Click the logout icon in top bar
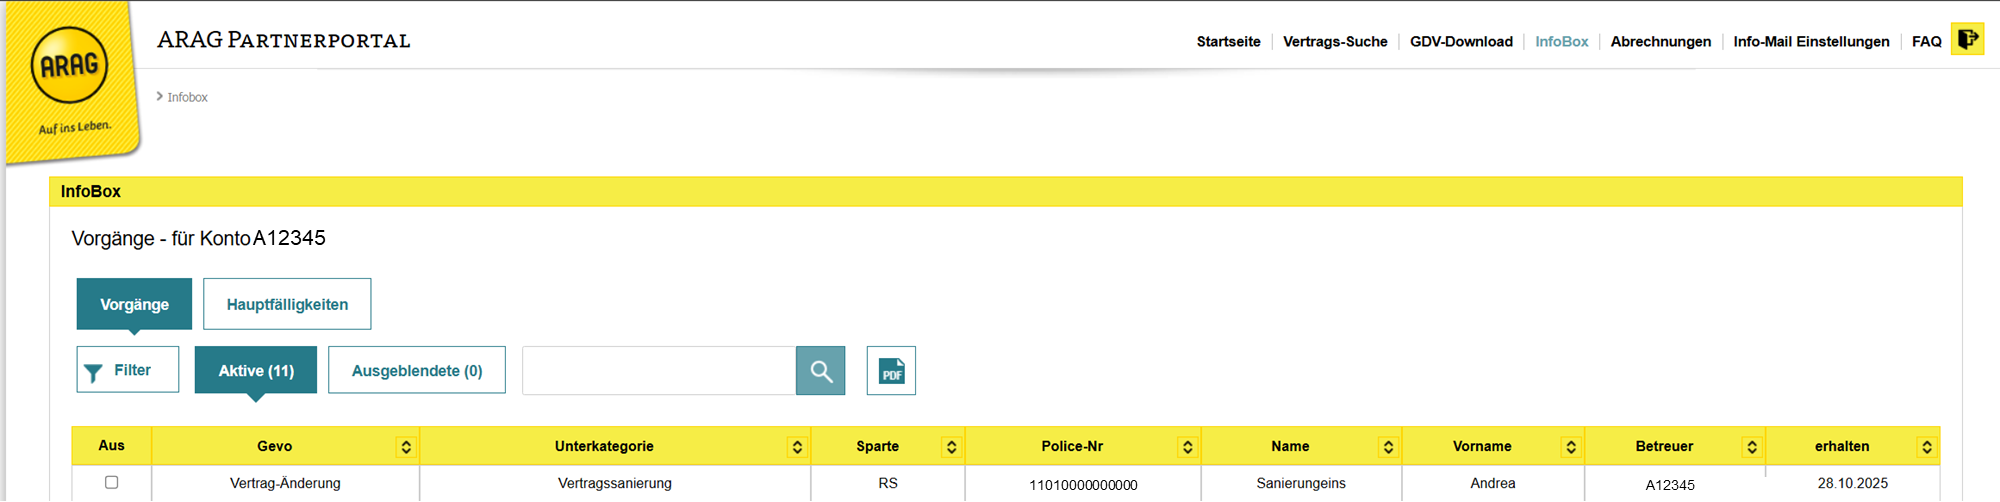Viewport: 2000px width, 502px height. click(1967, 40)
